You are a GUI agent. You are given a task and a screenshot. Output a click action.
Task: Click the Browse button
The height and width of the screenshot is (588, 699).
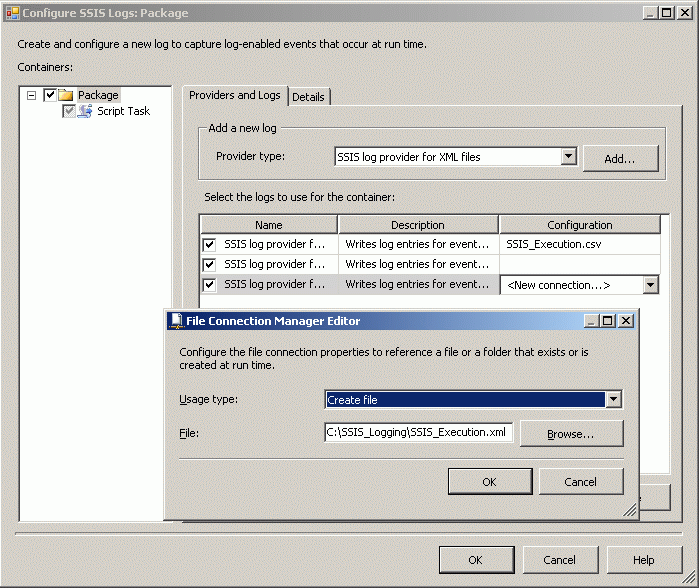[571, 434]
